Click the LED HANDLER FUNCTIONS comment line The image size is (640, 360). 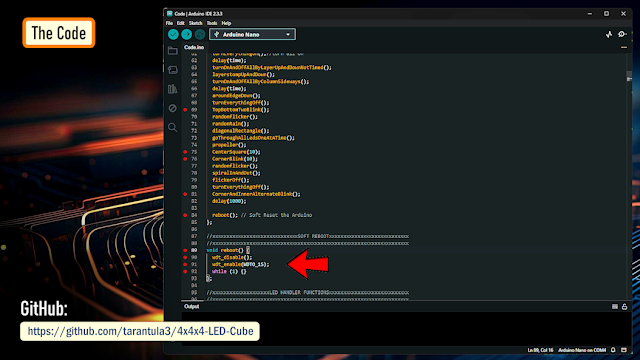pyautogui.click(x=307, y=293)
